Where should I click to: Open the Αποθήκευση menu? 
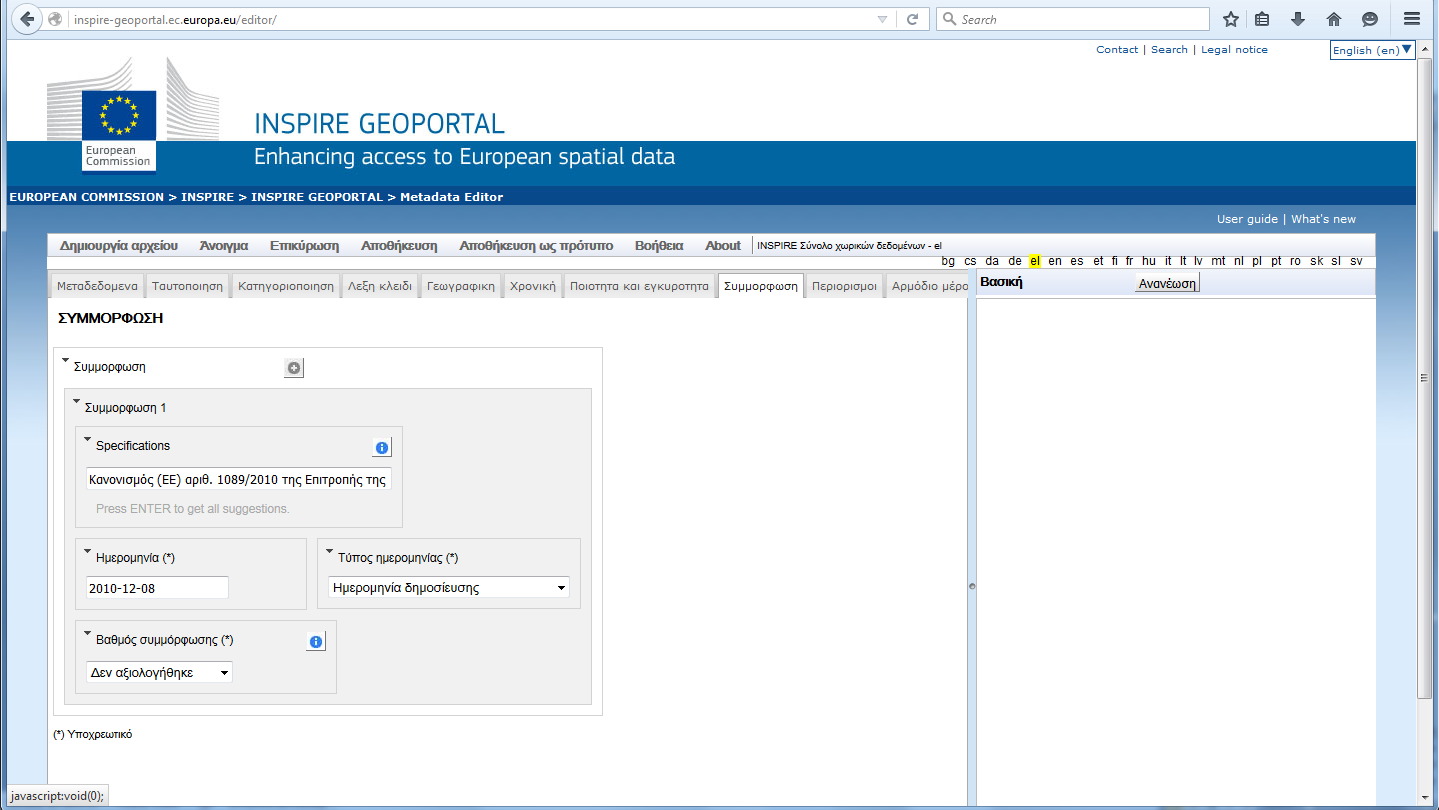[x=399, y=246]
